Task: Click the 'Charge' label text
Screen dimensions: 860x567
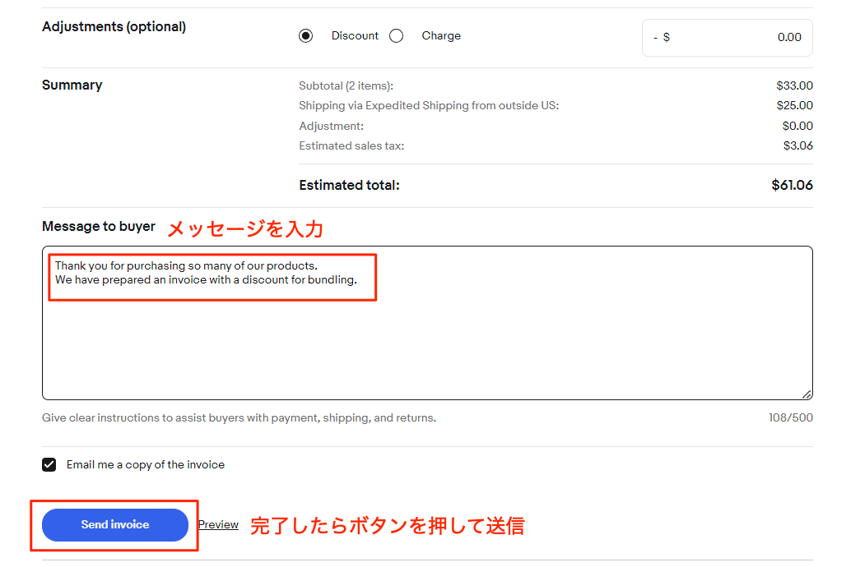Action: tap(441, 36)
